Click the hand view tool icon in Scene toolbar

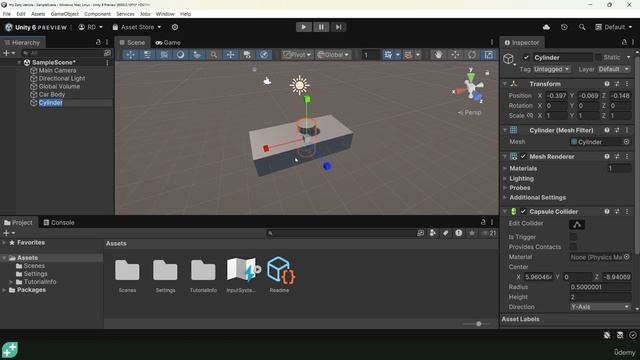click(438, 55)
